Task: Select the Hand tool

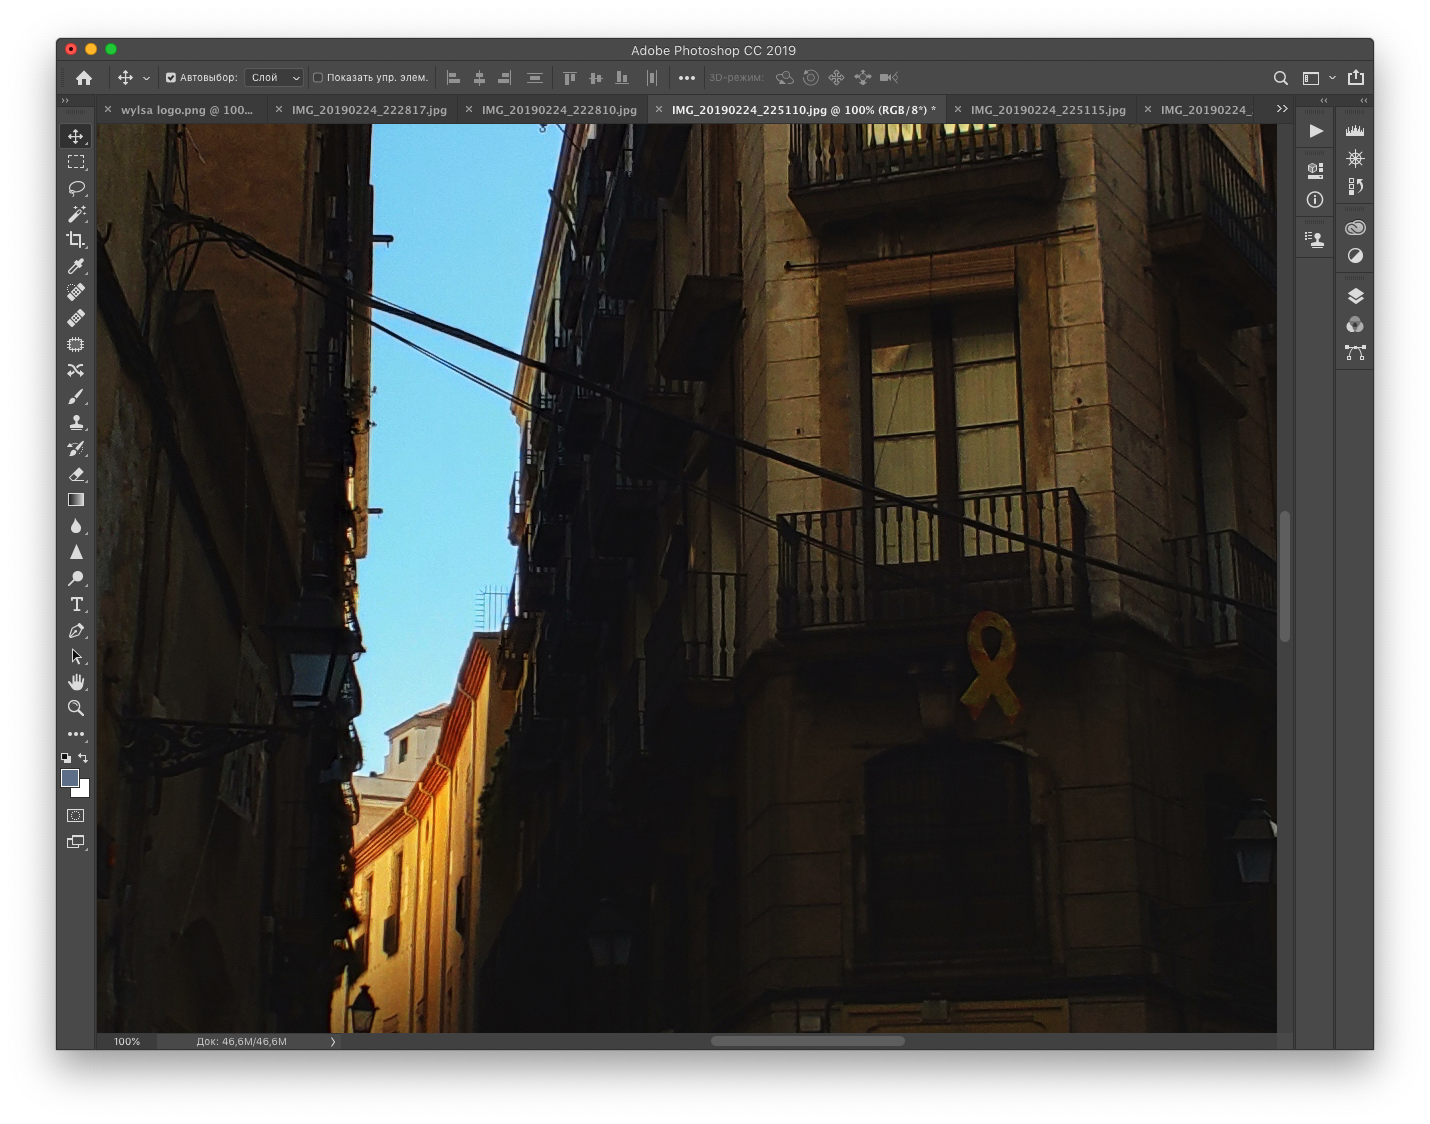Action: 76,682
